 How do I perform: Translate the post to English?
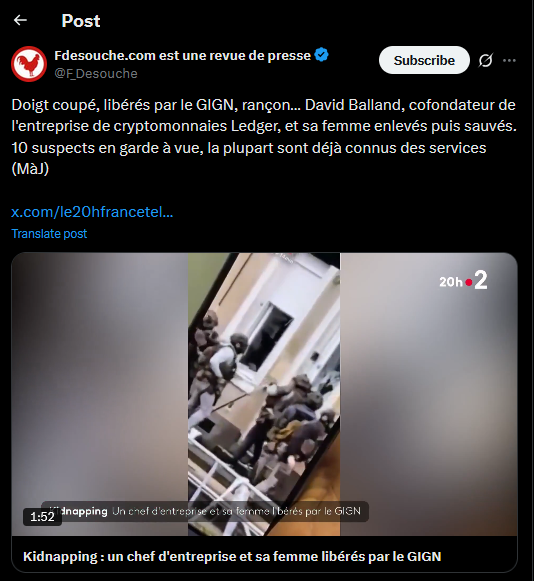(49, 233)
